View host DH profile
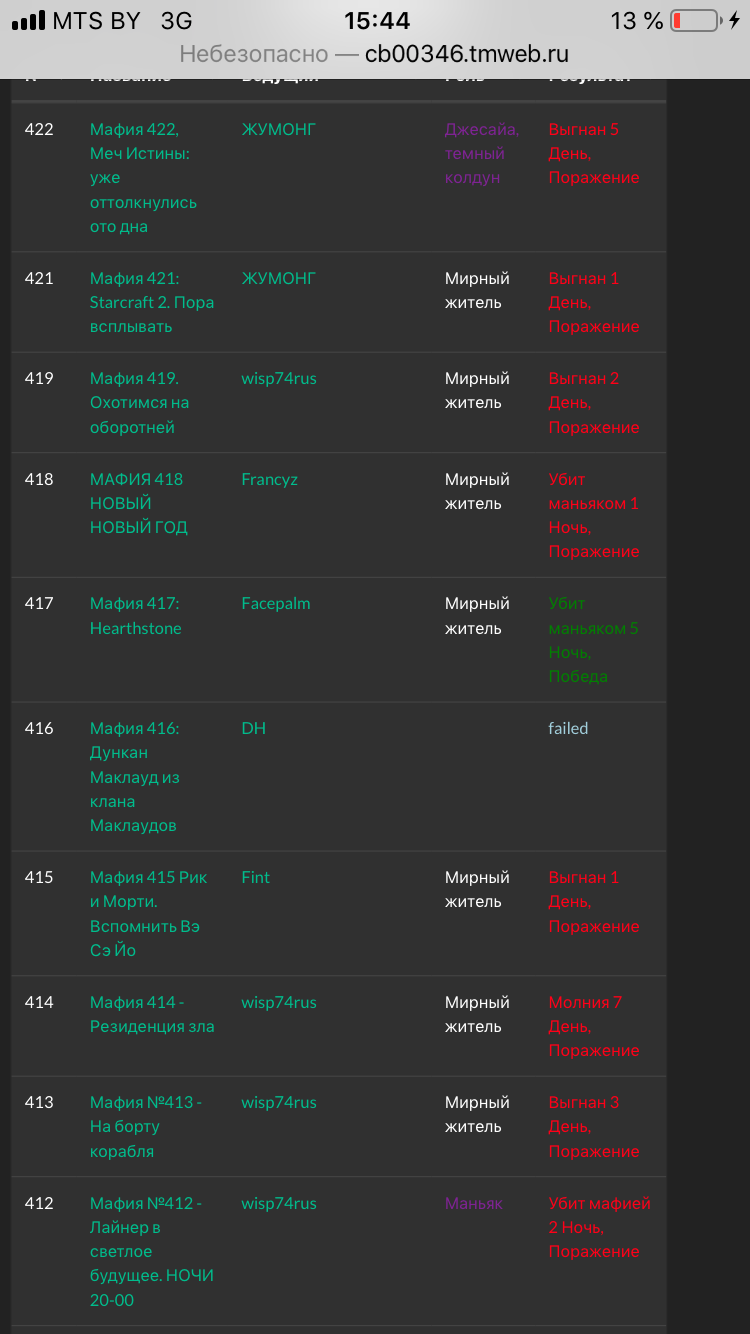This screenshot has height=1334, width=750. point(253,728)
